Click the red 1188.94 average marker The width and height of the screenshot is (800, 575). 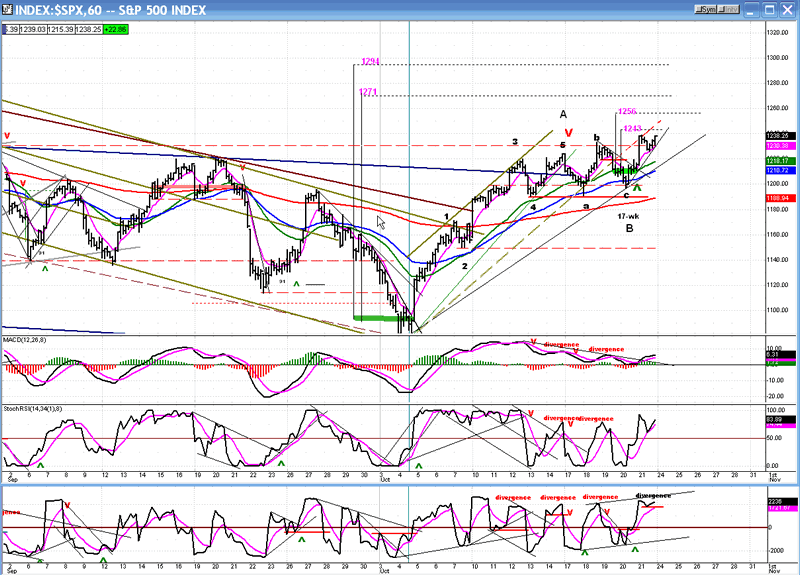(x=781, y=198)
